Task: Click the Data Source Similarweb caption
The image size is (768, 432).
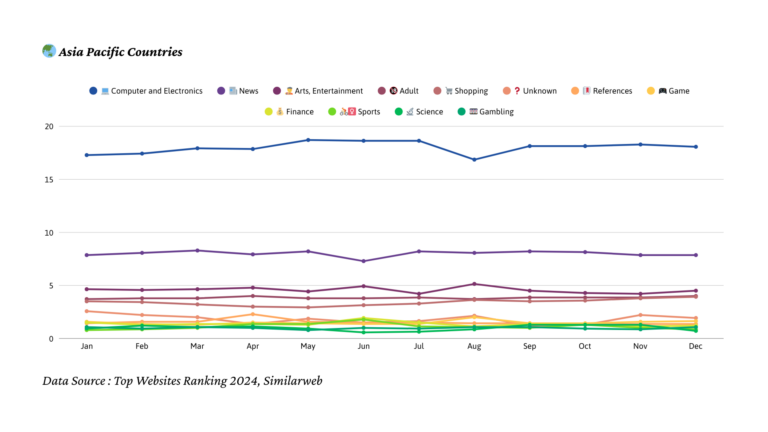Action: click(182, 381)
